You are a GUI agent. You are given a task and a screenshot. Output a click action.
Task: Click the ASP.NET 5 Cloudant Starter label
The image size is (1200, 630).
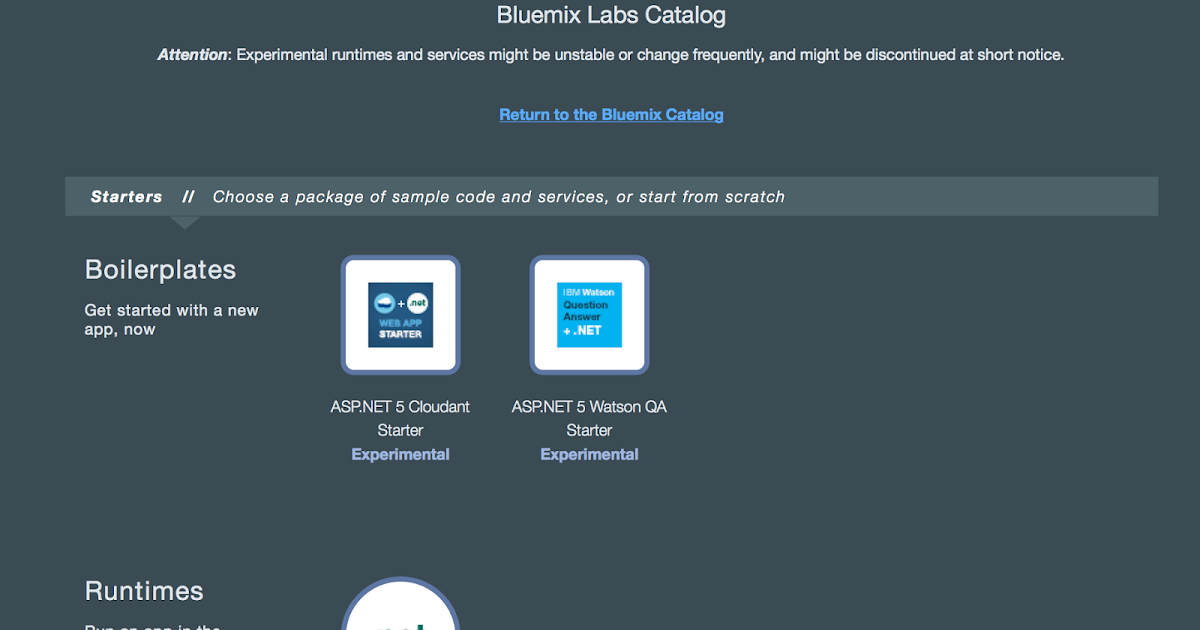tap(400, 418)
